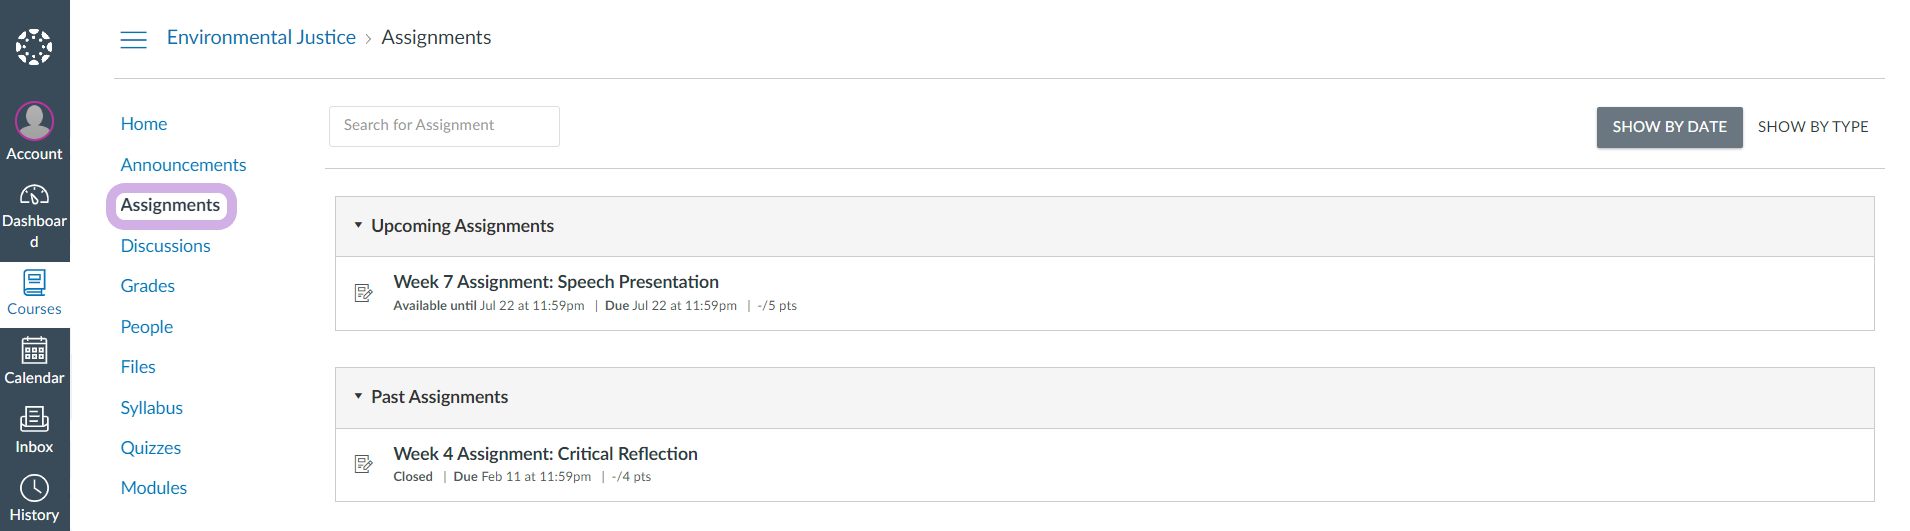
Task: Toggle the hamburger course navigation menu
Action: pyautogui.click(x=133, y=39)
